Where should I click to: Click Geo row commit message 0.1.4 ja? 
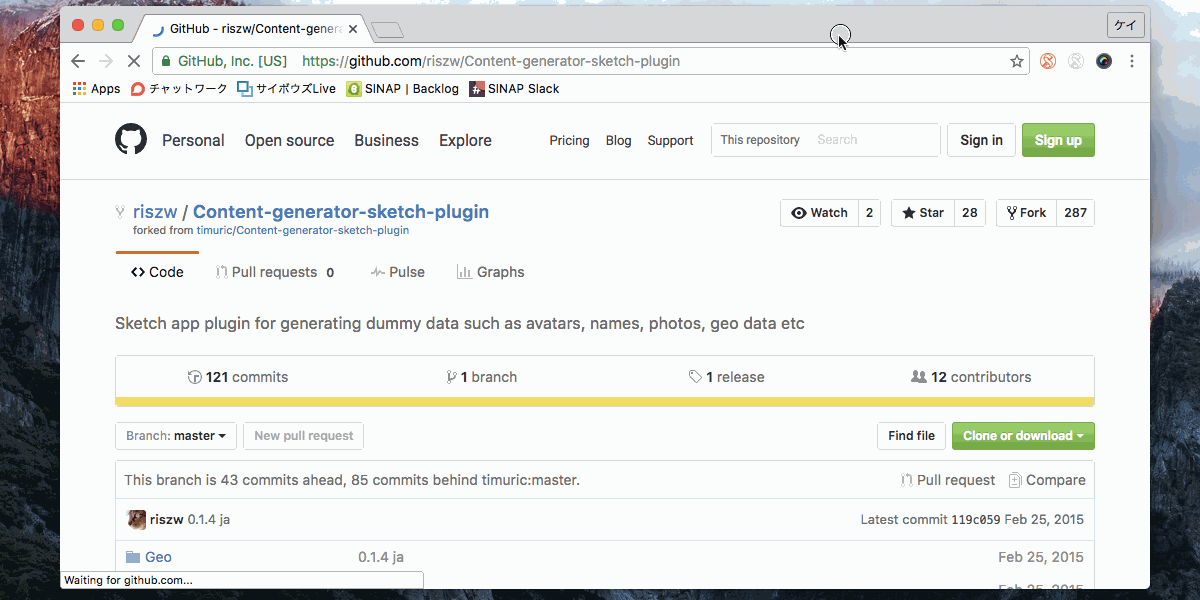(x=381, y=557)
